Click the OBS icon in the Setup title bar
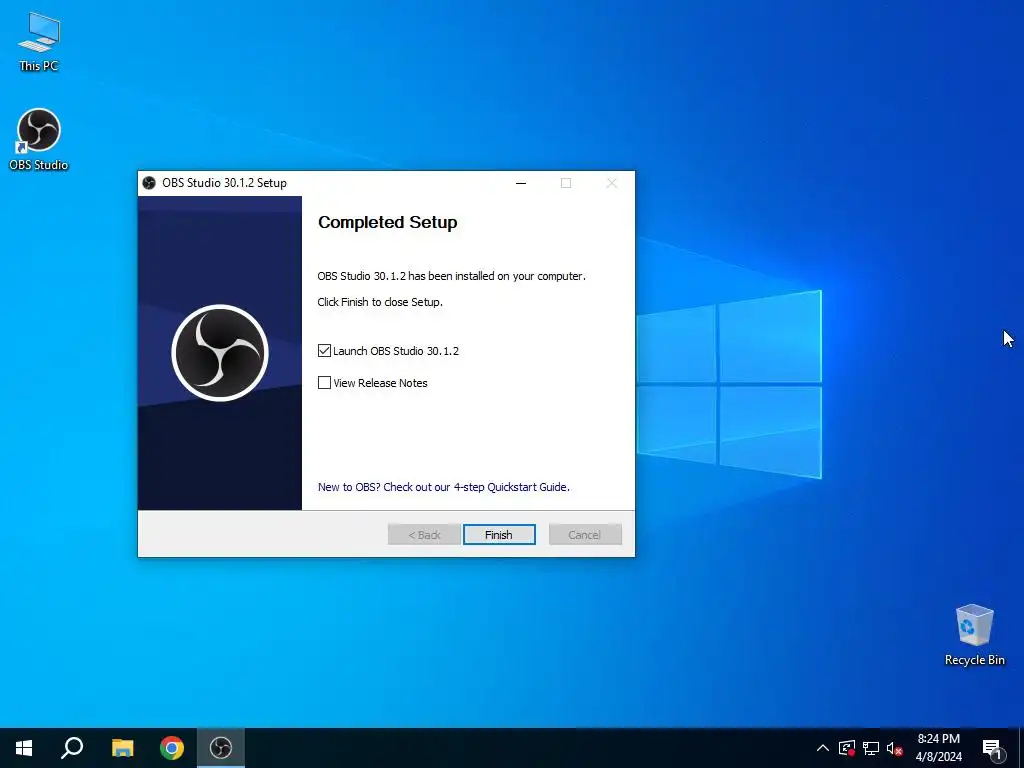 (149, 183)
